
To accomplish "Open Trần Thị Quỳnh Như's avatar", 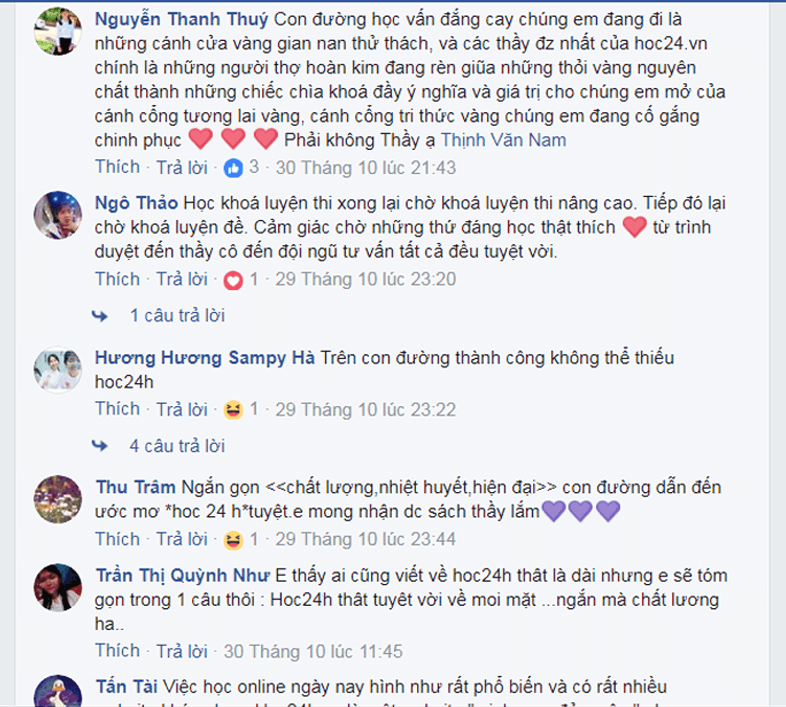I will pyautogui.click(x=58, y=587).
